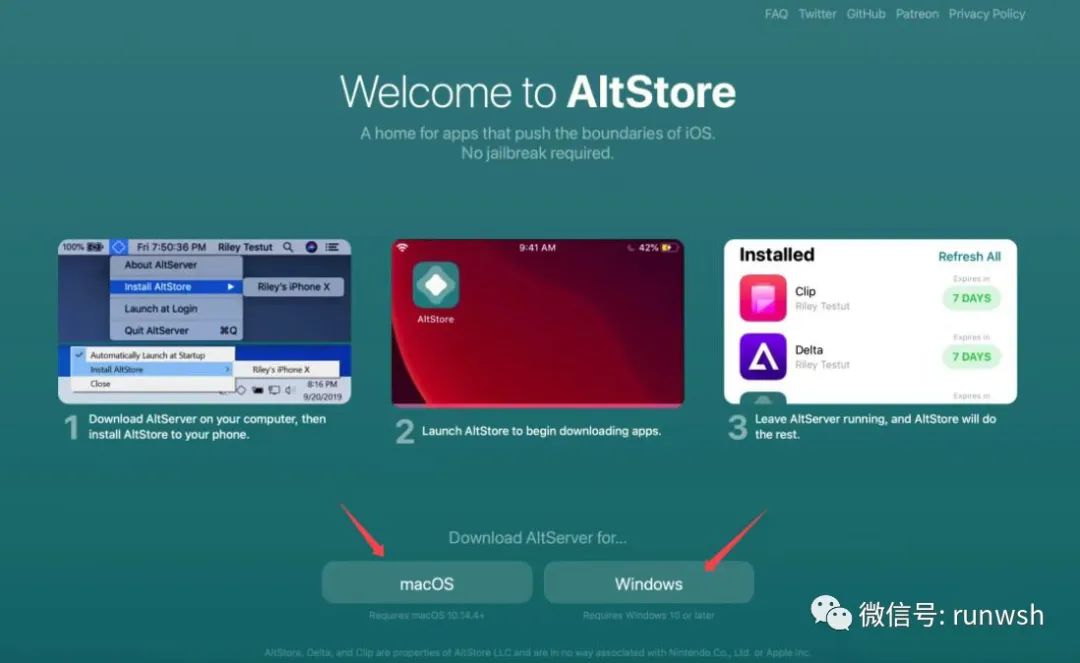This screenshot has height=663, width=1080.
Task: Click the volume icon in the Windows tray
Action: click(x=291, y=390)
